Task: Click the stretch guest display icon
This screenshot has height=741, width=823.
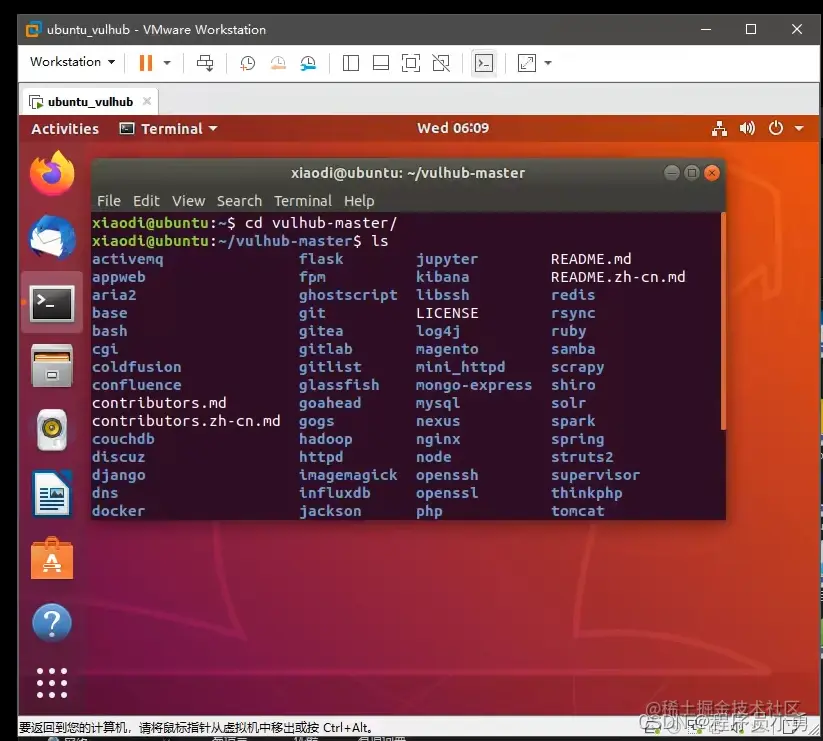Action: pos(526,63)
